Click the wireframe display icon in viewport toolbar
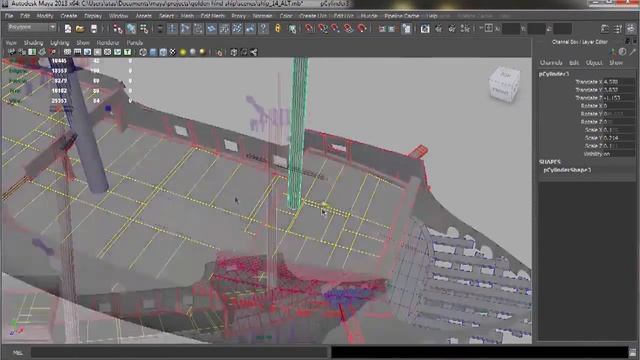 pyautogui.click(x=143, y=52)
